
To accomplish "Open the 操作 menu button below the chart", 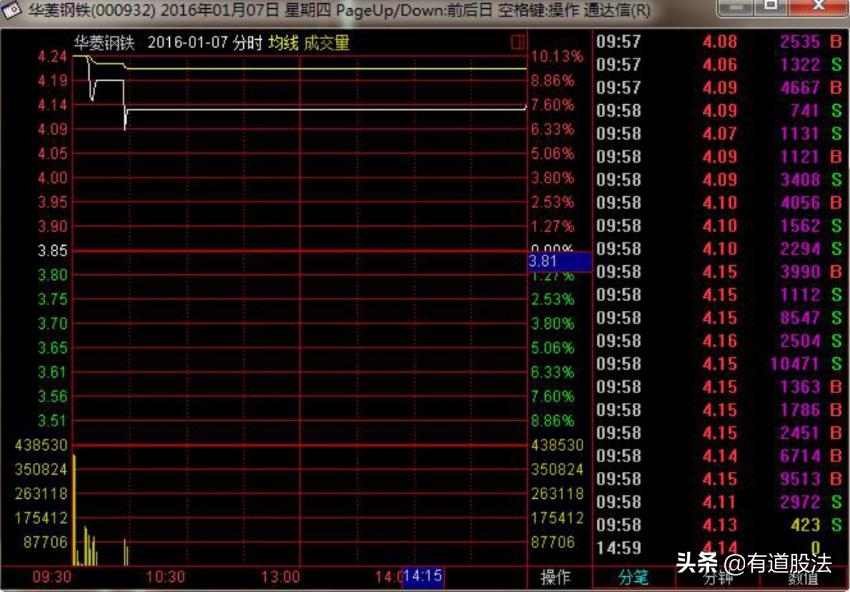I will pyautogui.click(x=555, y=577).
